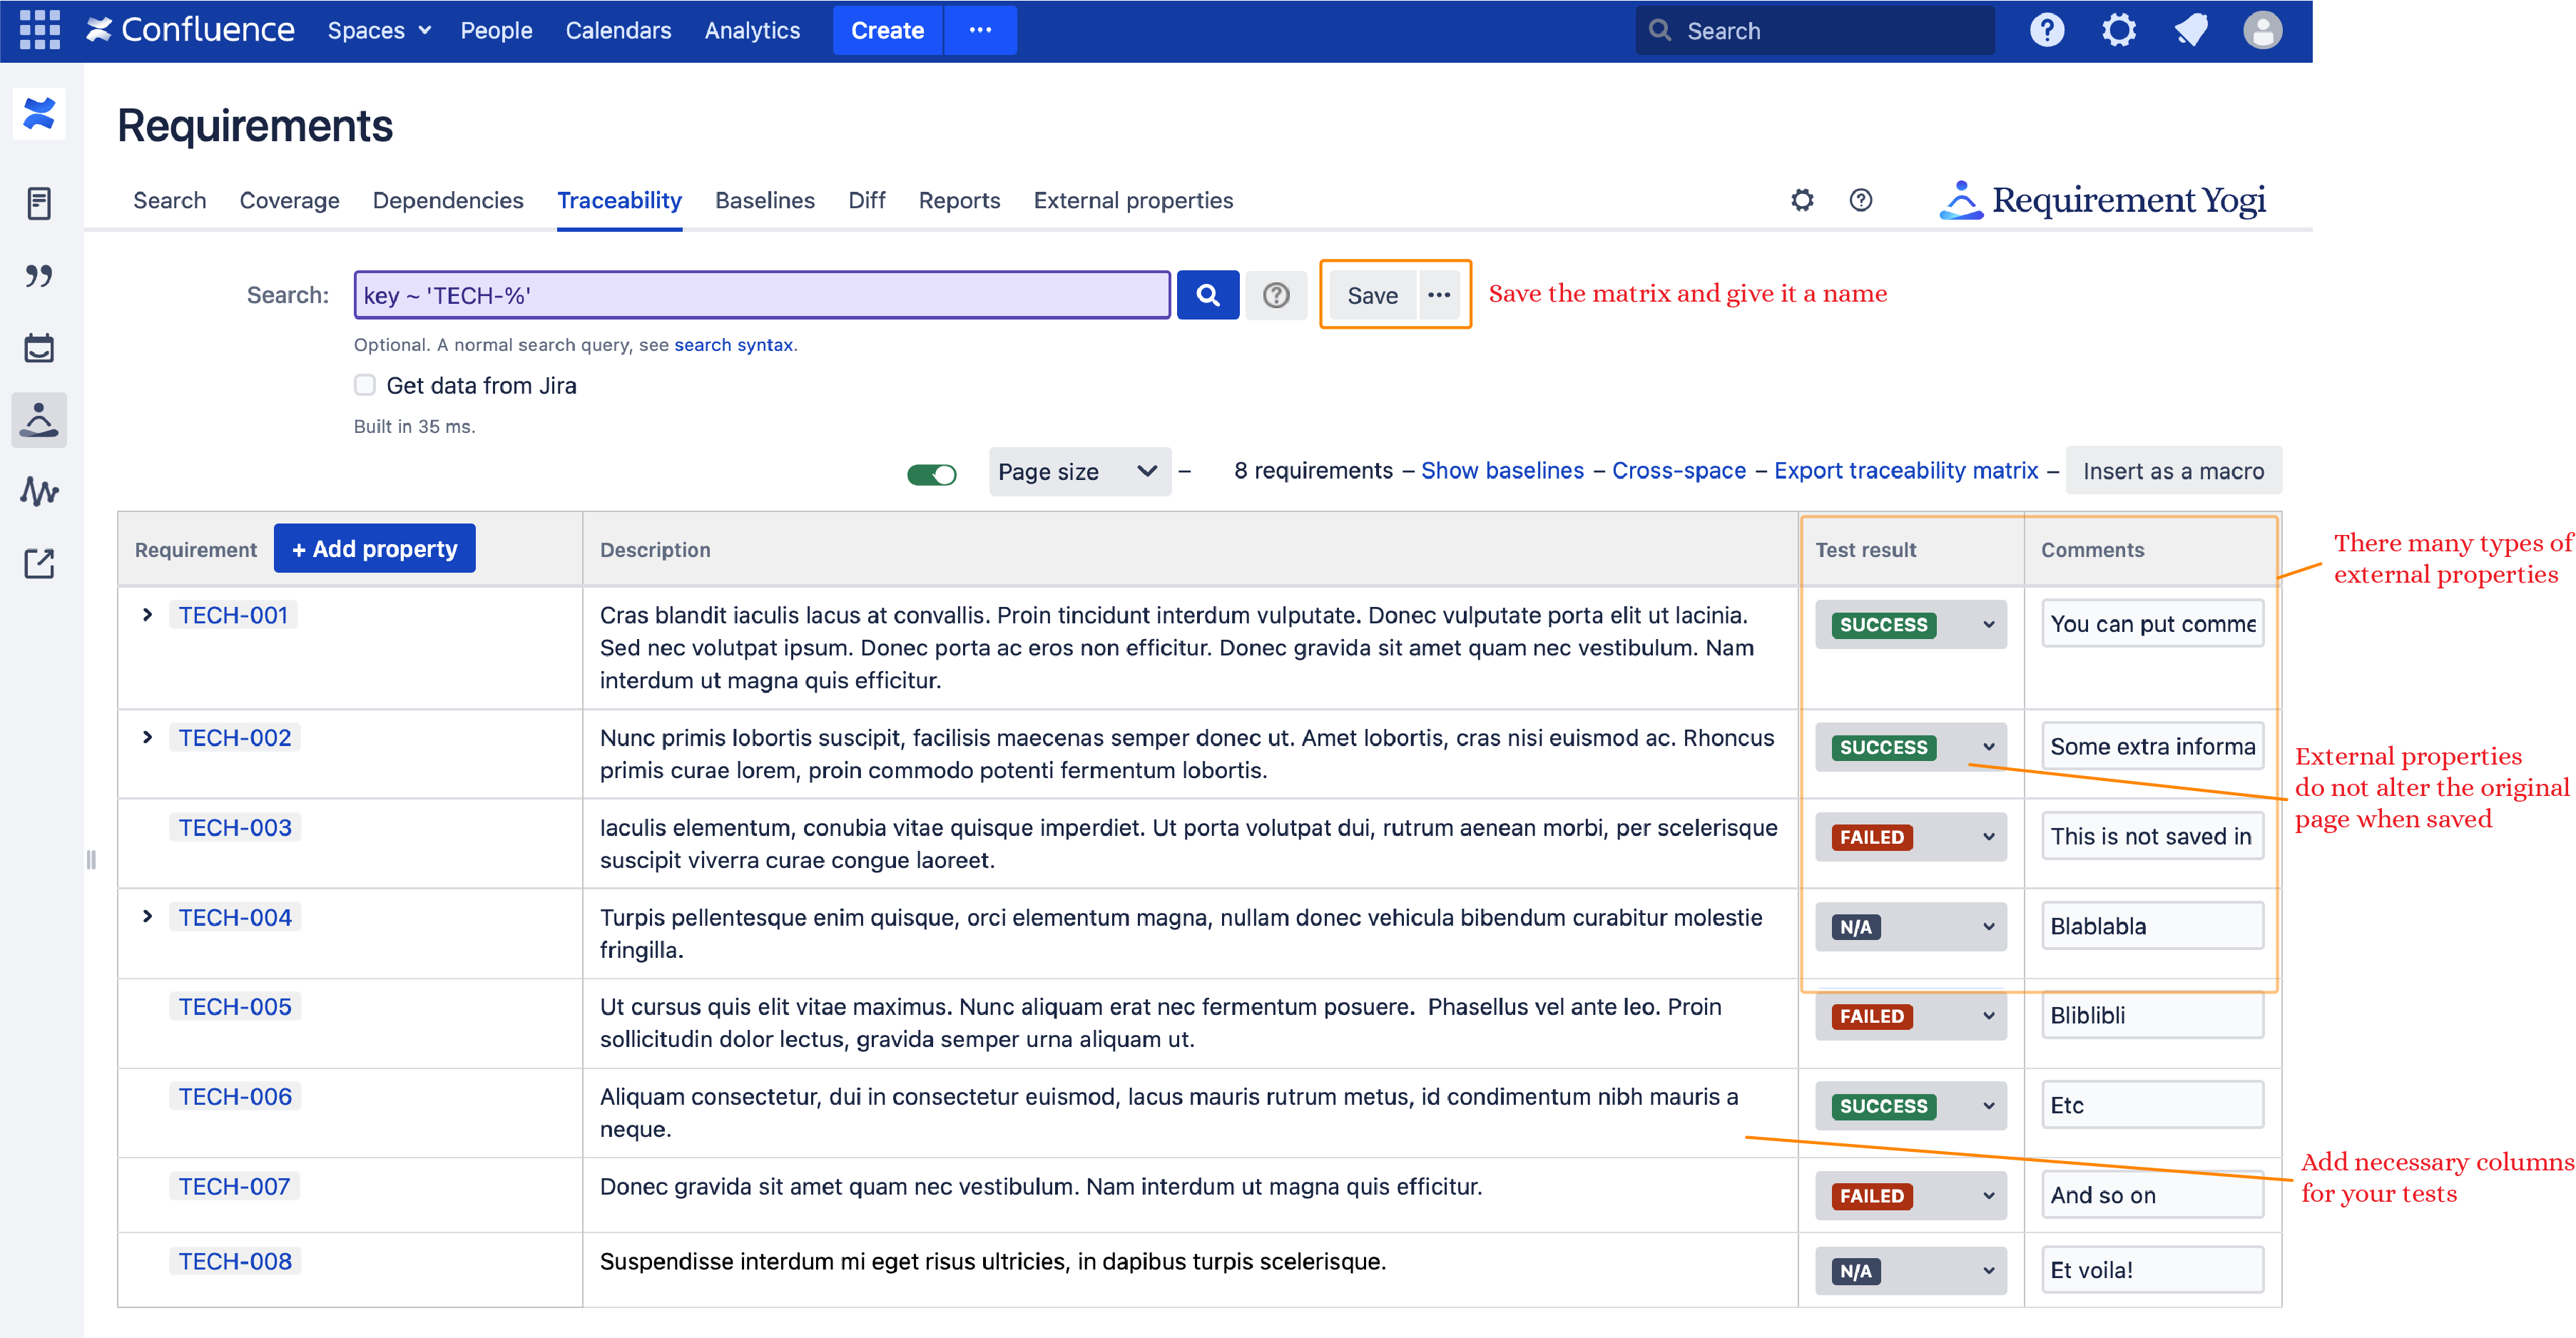Enable the Get data from Jira checkbox
The image size is (2576, 1338).
(365, 385)
